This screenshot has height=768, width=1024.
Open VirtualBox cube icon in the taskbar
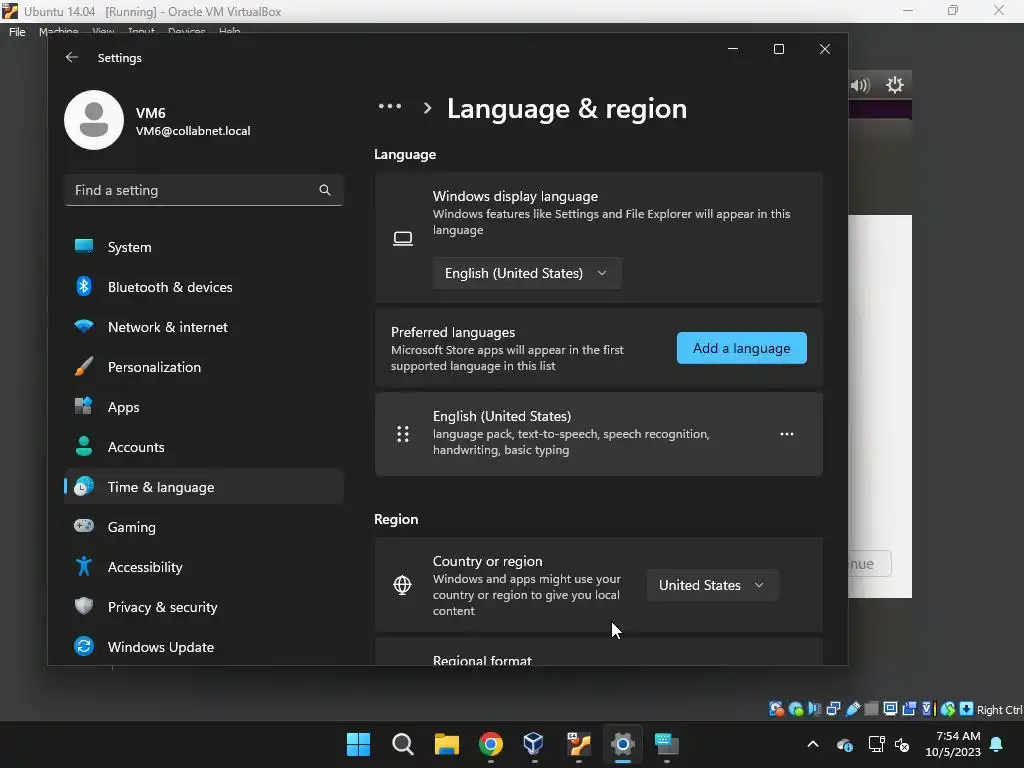534,744
